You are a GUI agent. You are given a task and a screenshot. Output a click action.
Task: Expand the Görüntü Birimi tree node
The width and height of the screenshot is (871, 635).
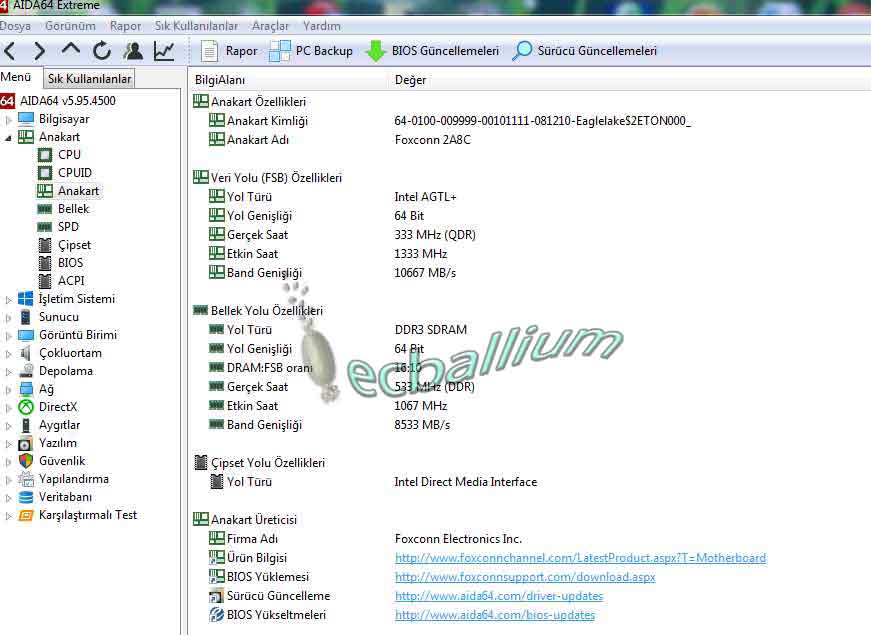8,336
